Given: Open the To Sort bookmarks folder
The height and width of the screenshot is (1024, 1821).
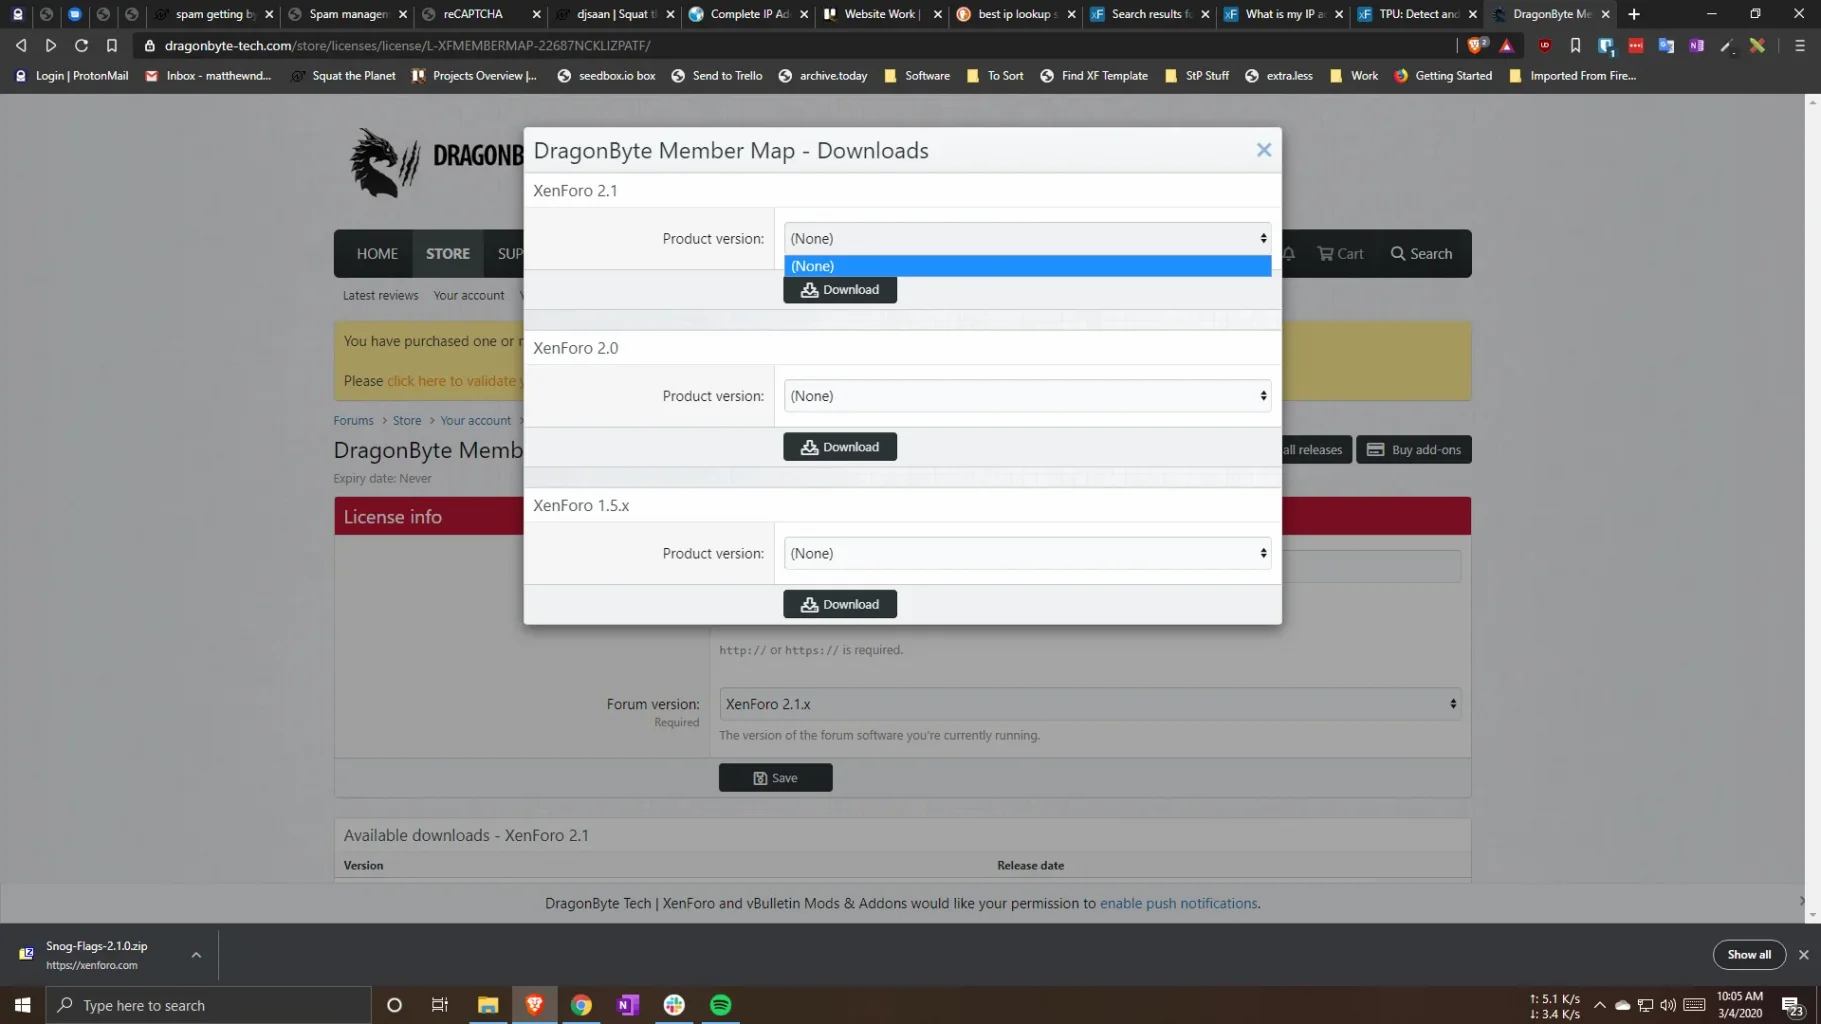Looking at the screenshot, I should pyautogui.click(x=995, y=76).
